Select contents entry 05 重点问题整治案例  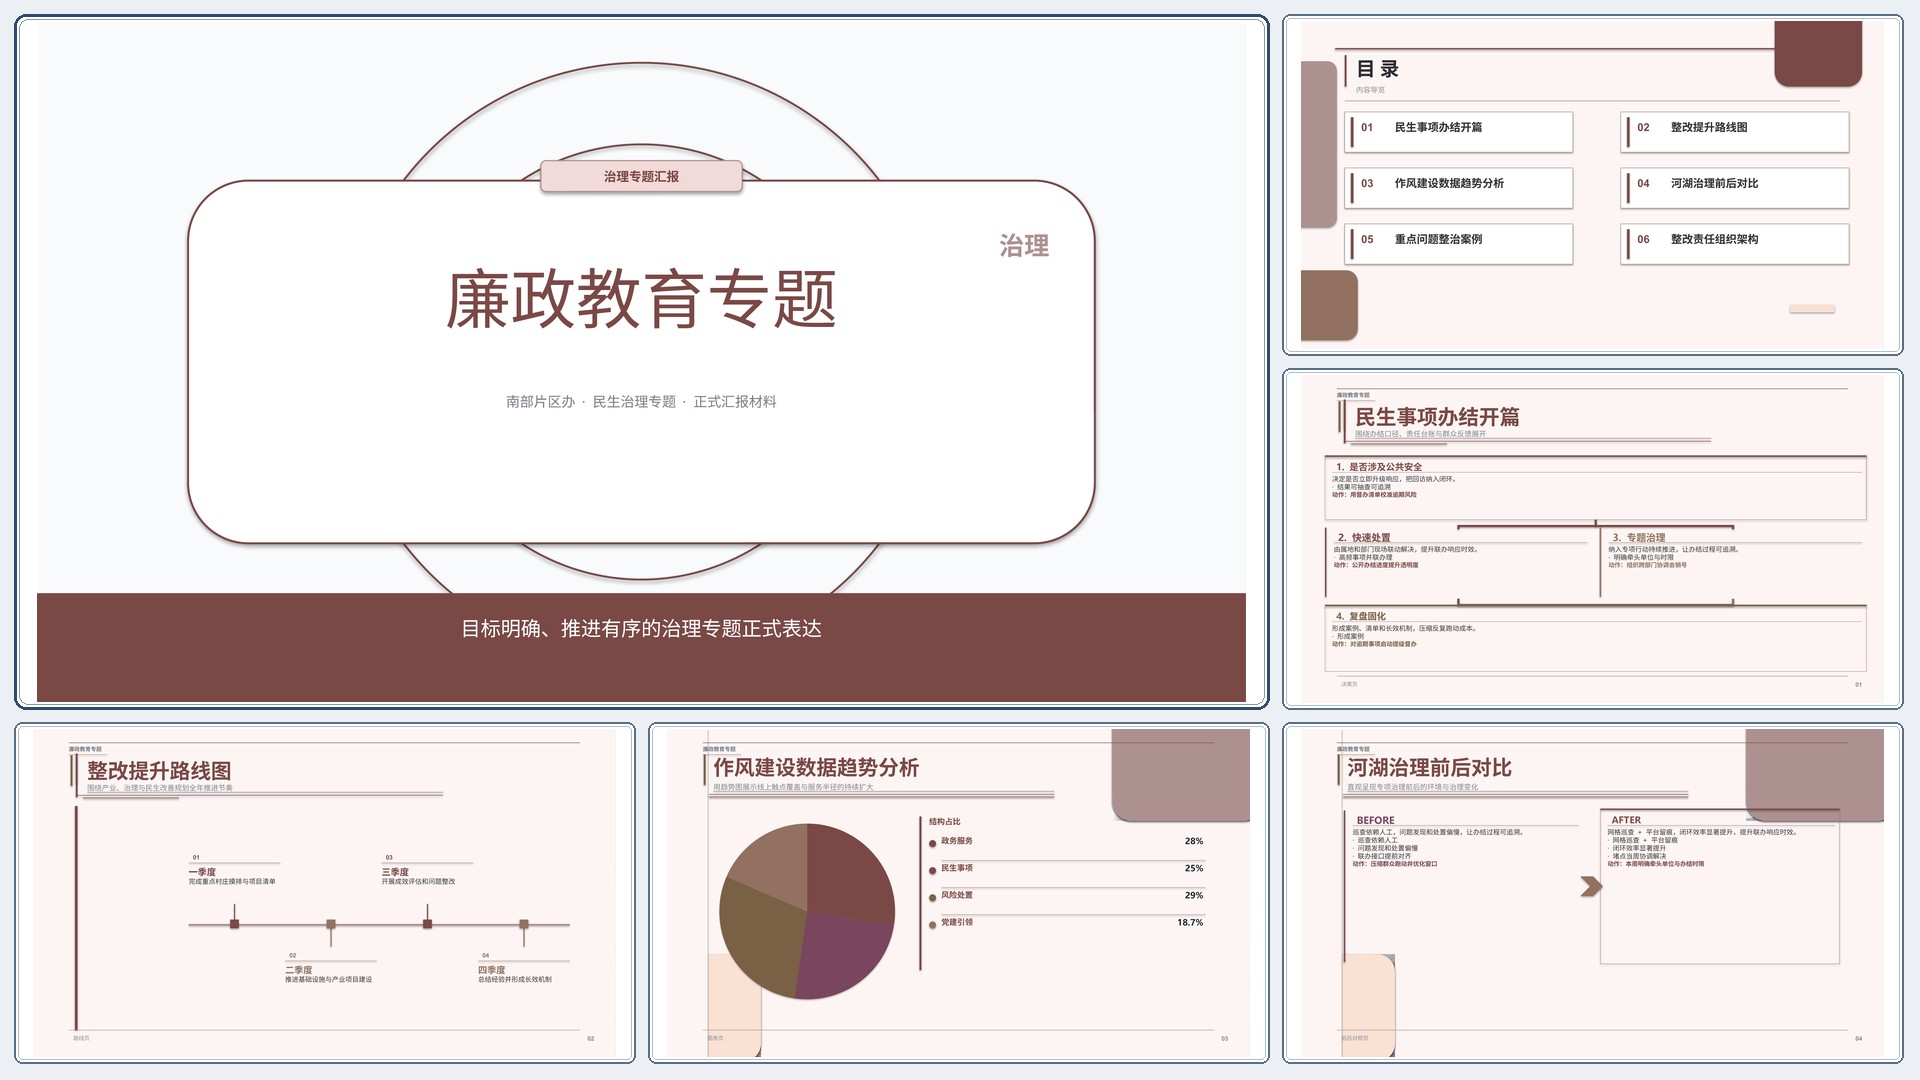1459,243
